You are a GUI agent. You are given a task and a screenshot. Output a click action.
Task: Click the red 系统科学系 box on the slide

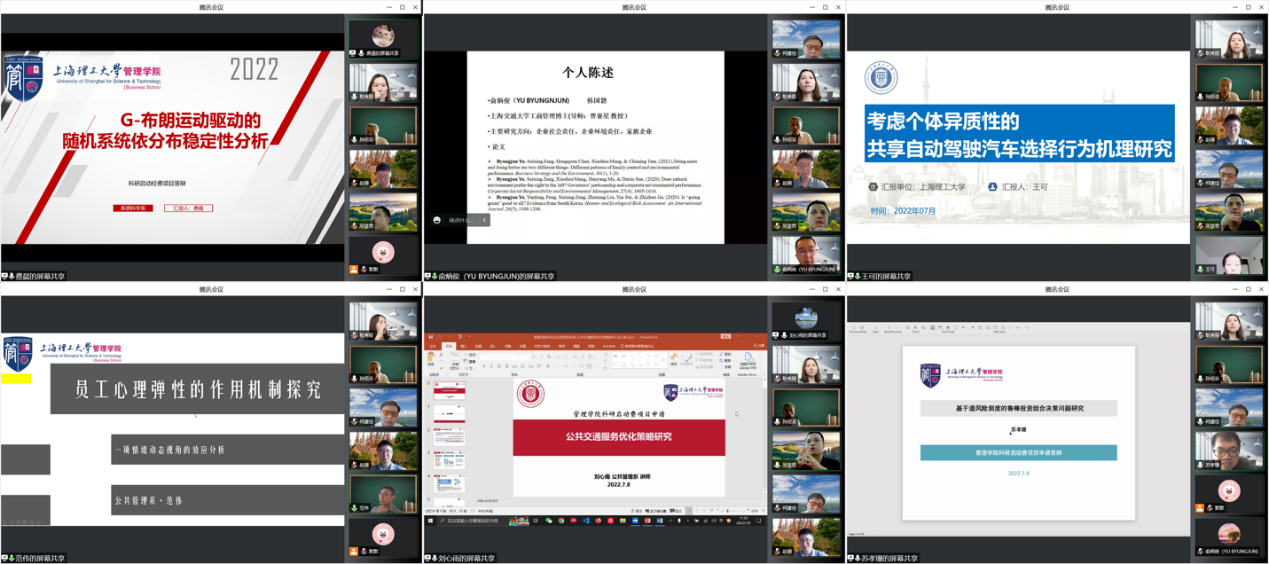[132, 208]
